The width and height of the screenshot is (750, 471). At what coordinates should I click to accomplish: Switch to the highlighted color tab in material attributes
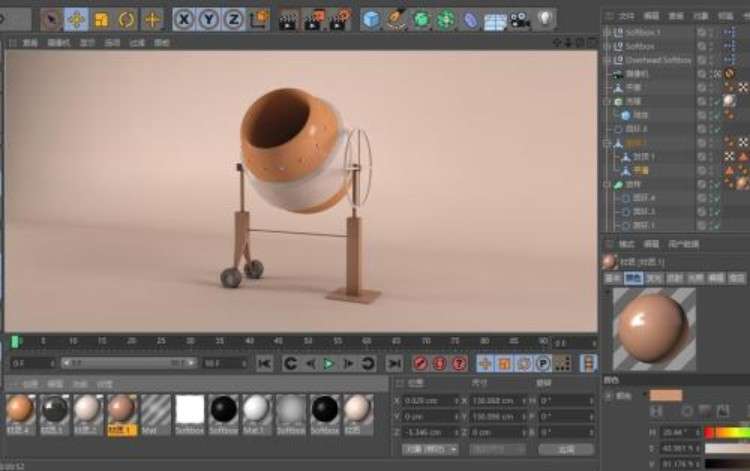tap(633, 277)
